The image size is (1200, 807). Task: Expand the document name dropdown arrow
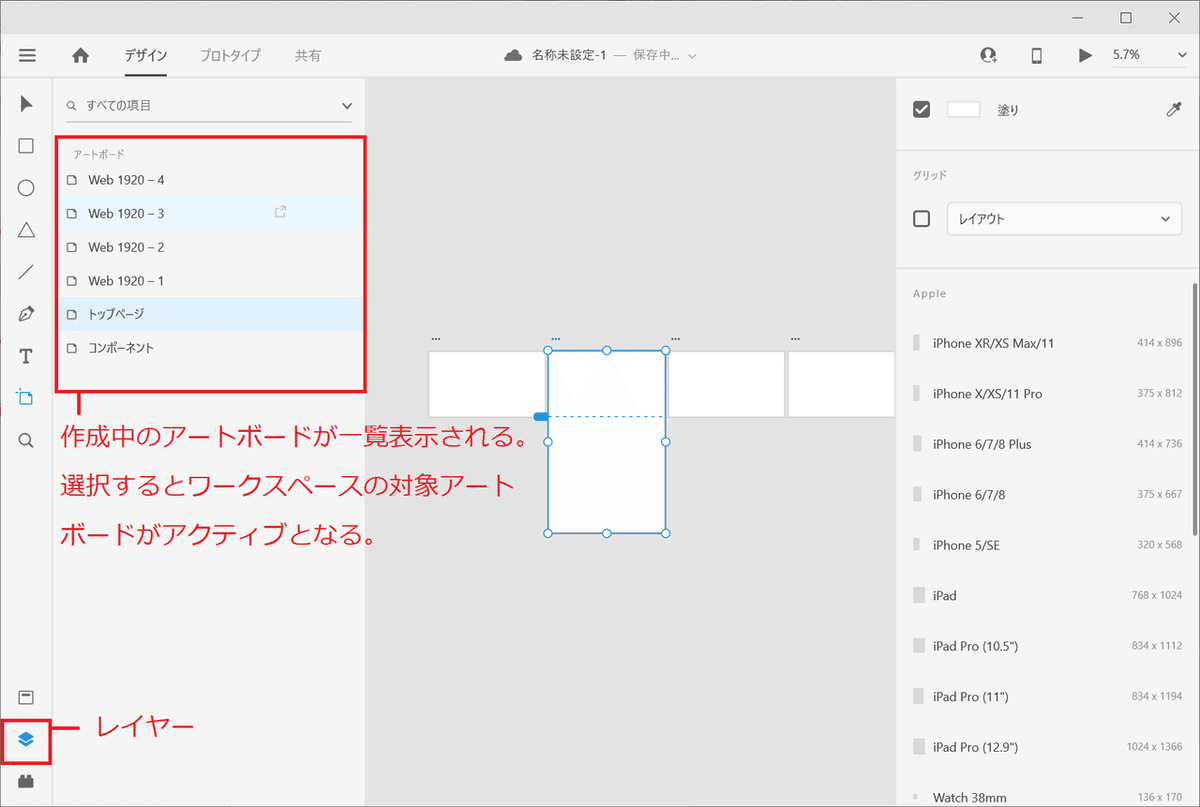tap(692, 56)
